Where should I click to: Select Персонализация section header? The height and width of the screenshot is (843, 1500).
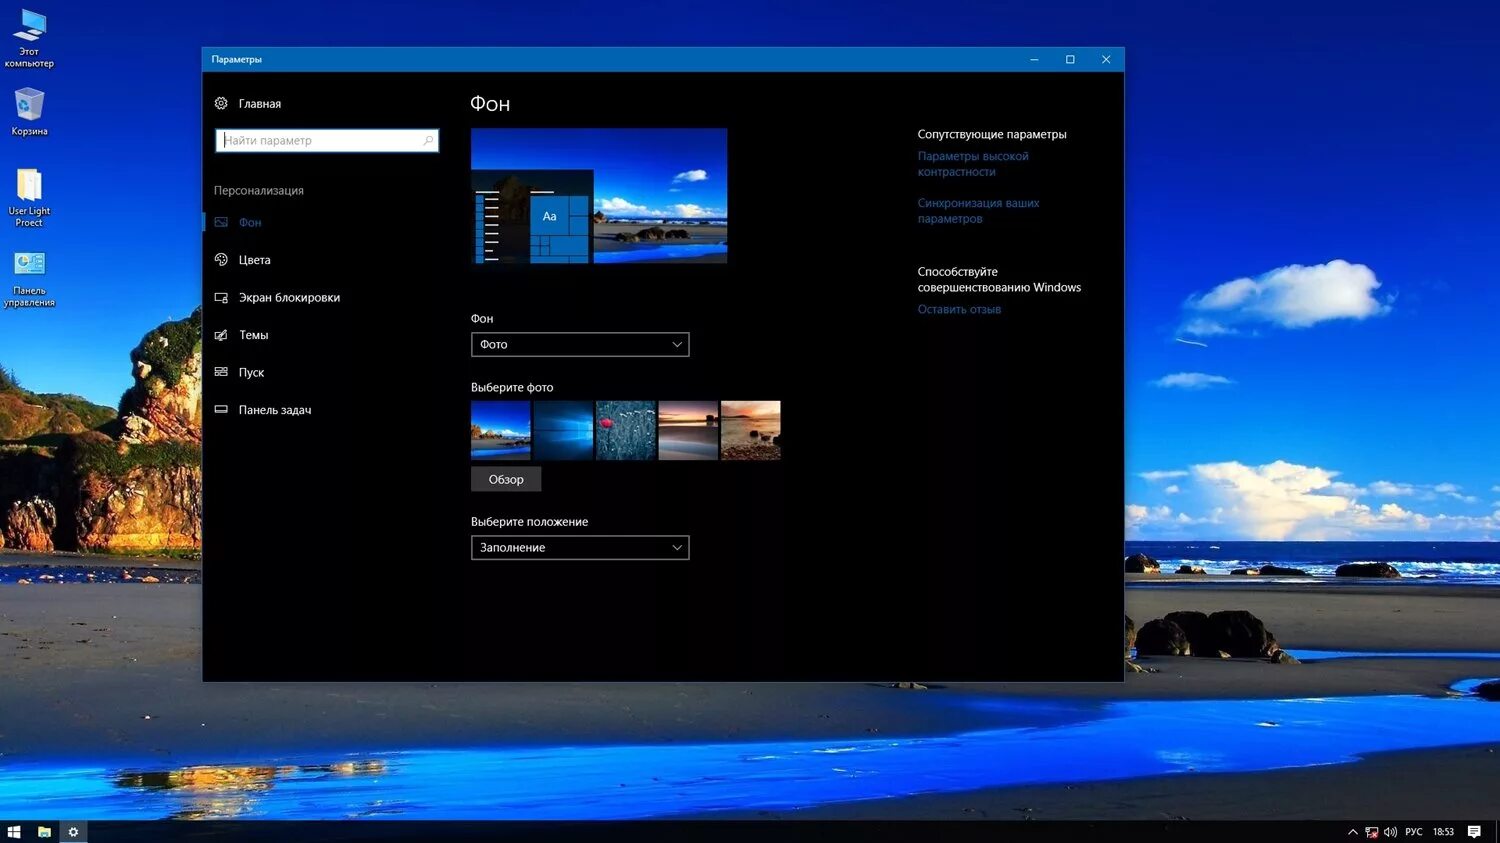[x=258, y=190]
